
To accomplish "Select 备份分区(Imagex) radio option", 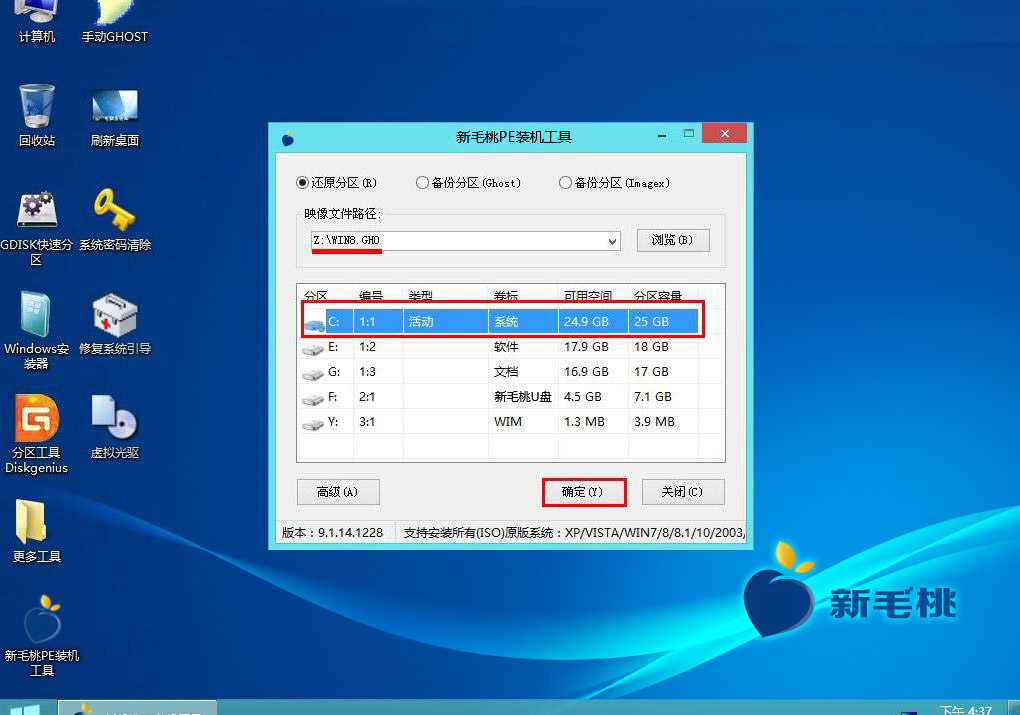I will (x=614, y=183).
